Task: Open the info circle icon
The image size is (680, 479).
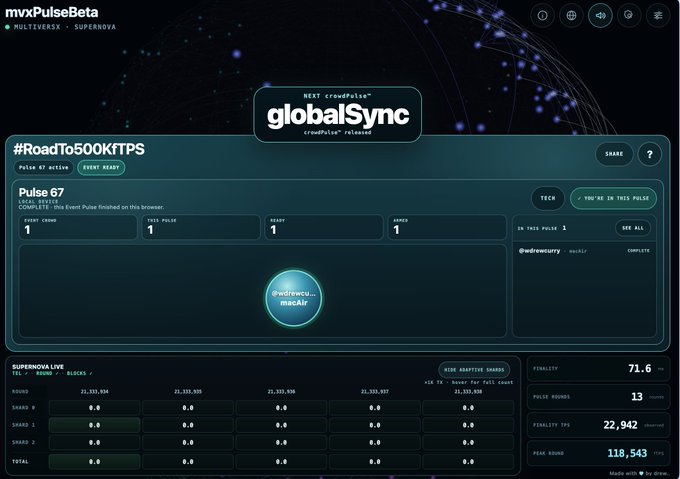Action: 542,16
